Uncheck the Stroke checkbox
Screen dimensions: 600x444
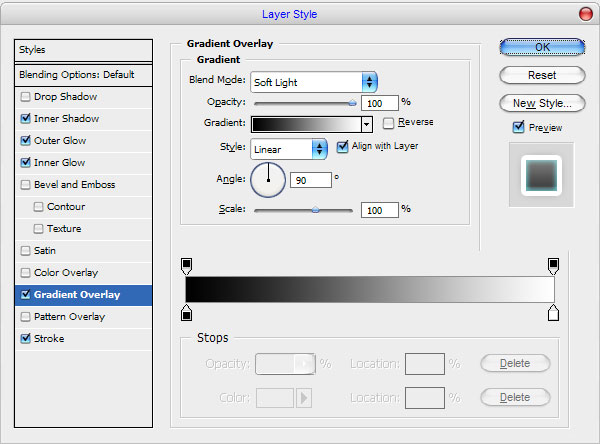(25, 339)
